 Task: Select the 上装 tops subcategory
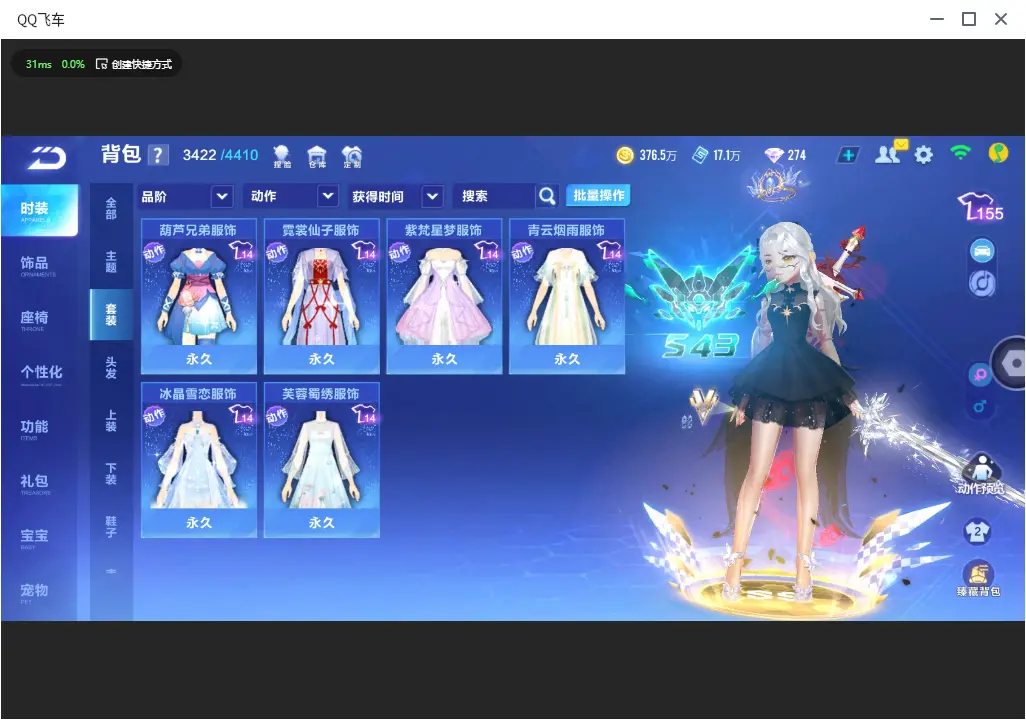(x=111, y=421)
